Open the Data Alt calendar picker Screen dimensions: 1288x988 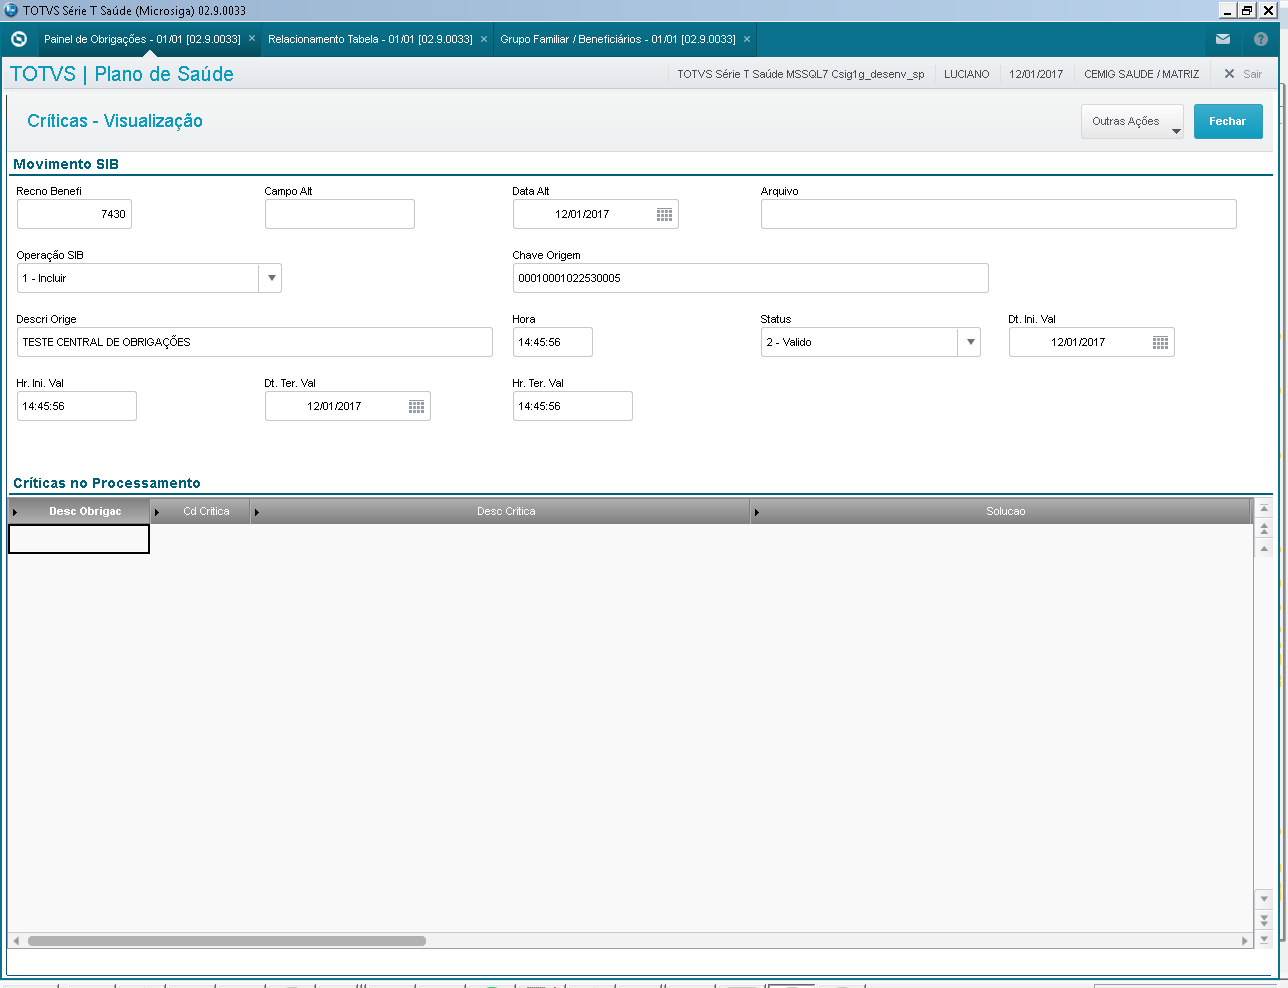click(664, 214)
